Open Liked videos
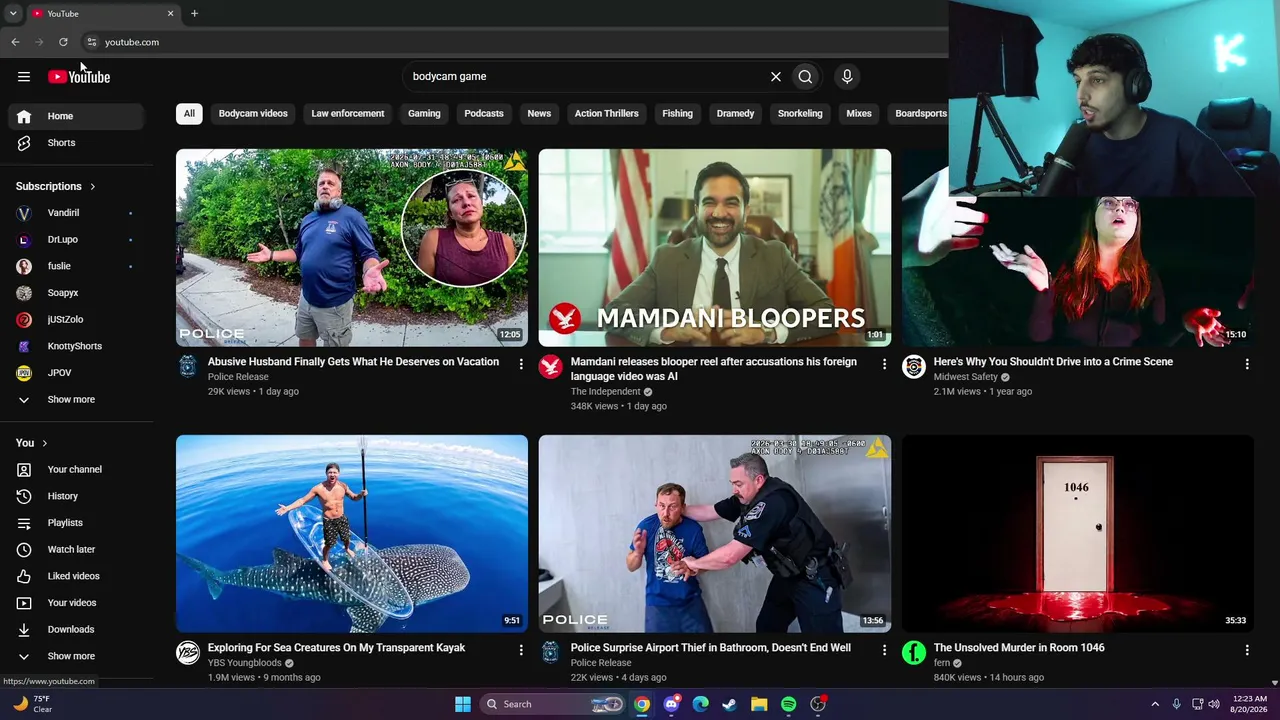This screenshot has width=1280, height=720. click(x=77, y=576)
